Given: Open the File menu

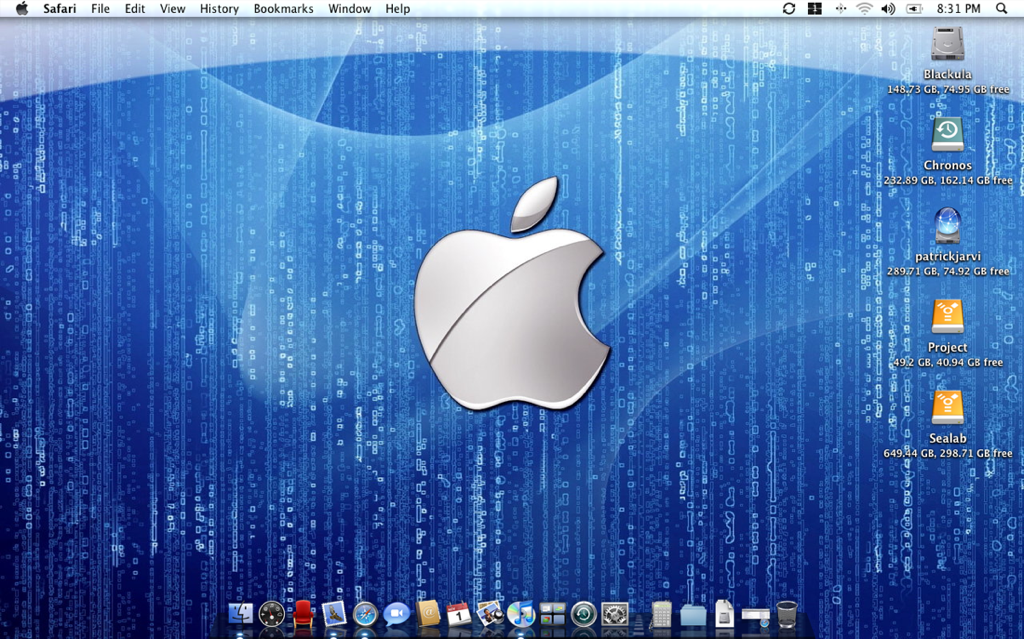Looking at the screenshot, I should coord(100,8).
